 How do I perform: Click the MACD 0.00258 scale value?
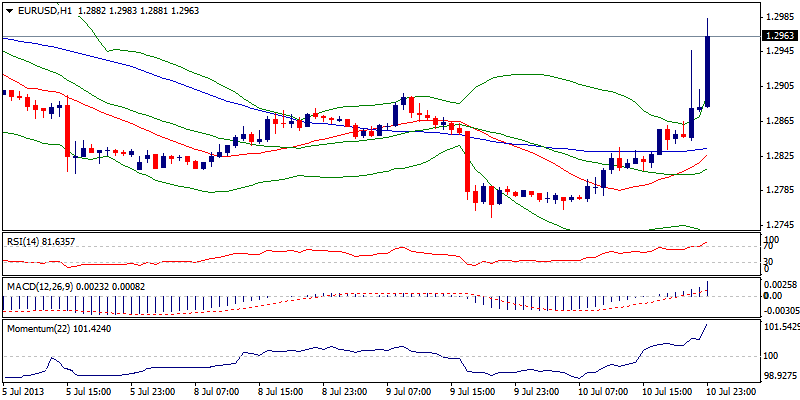[779, 285]
